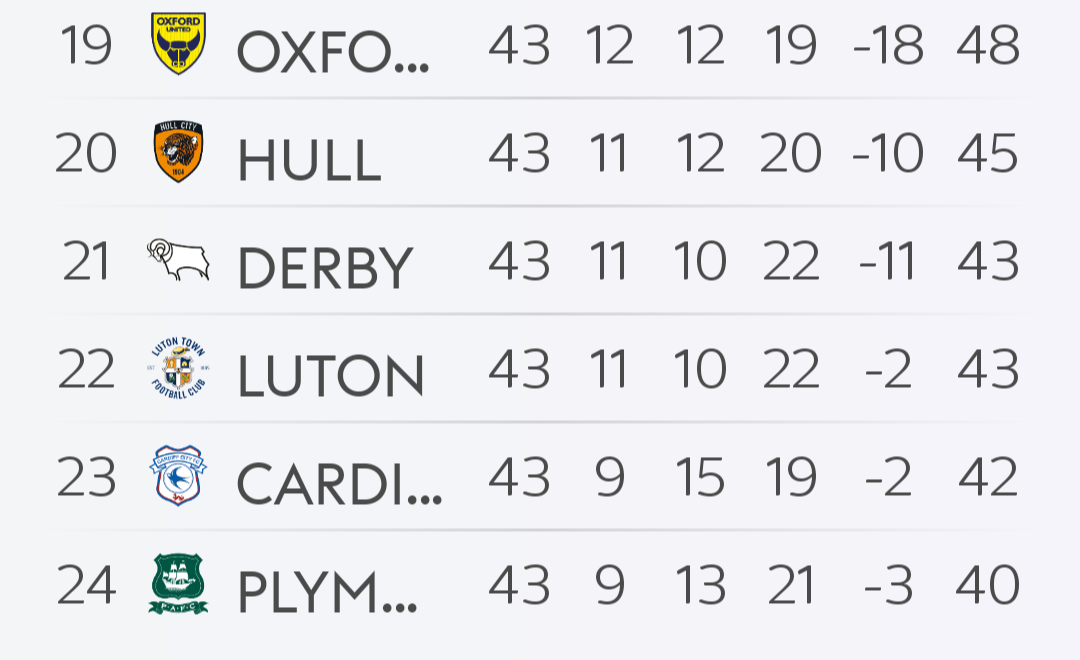Select the DERBY team name
Viewport: 1080px width, 660px height.
(325, 268)
